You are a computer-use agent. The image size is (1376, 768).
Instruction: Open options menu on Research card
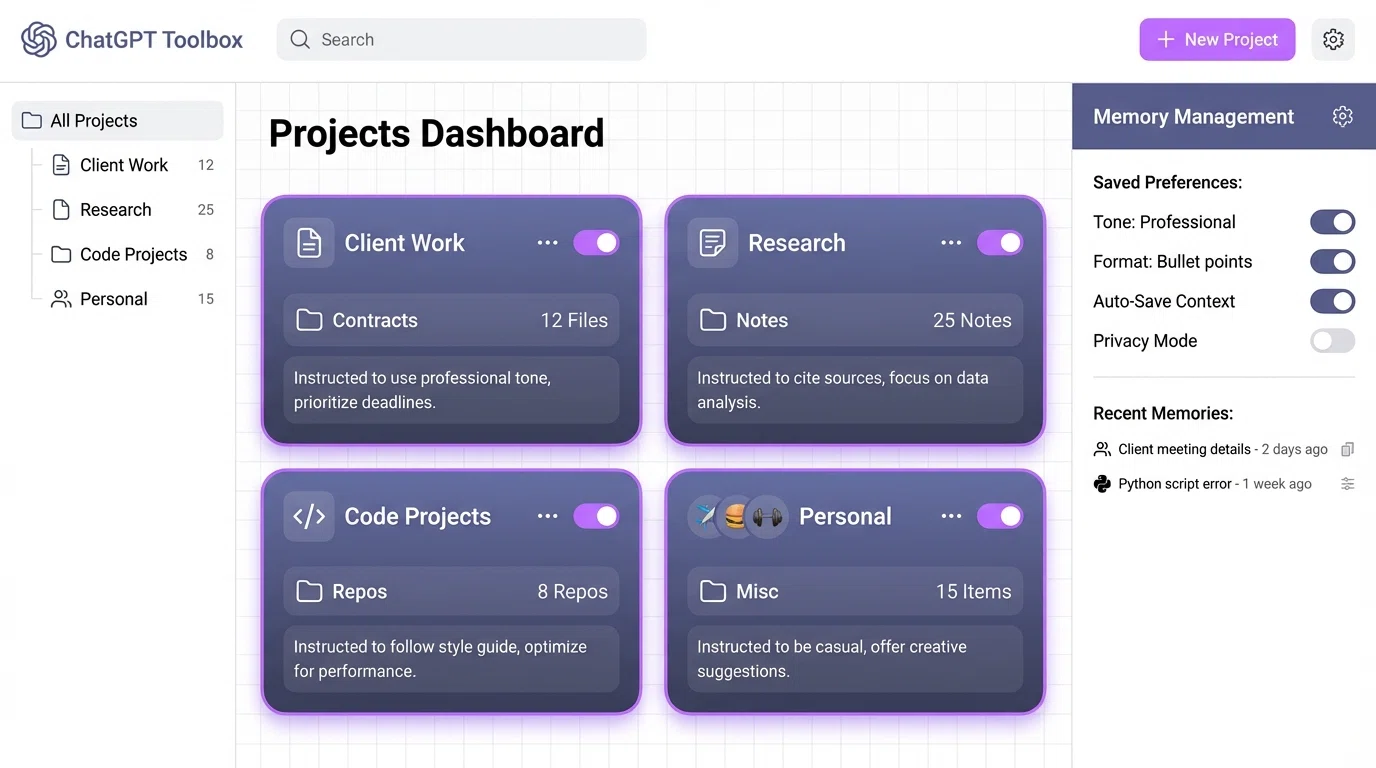[x=950, y=242]
